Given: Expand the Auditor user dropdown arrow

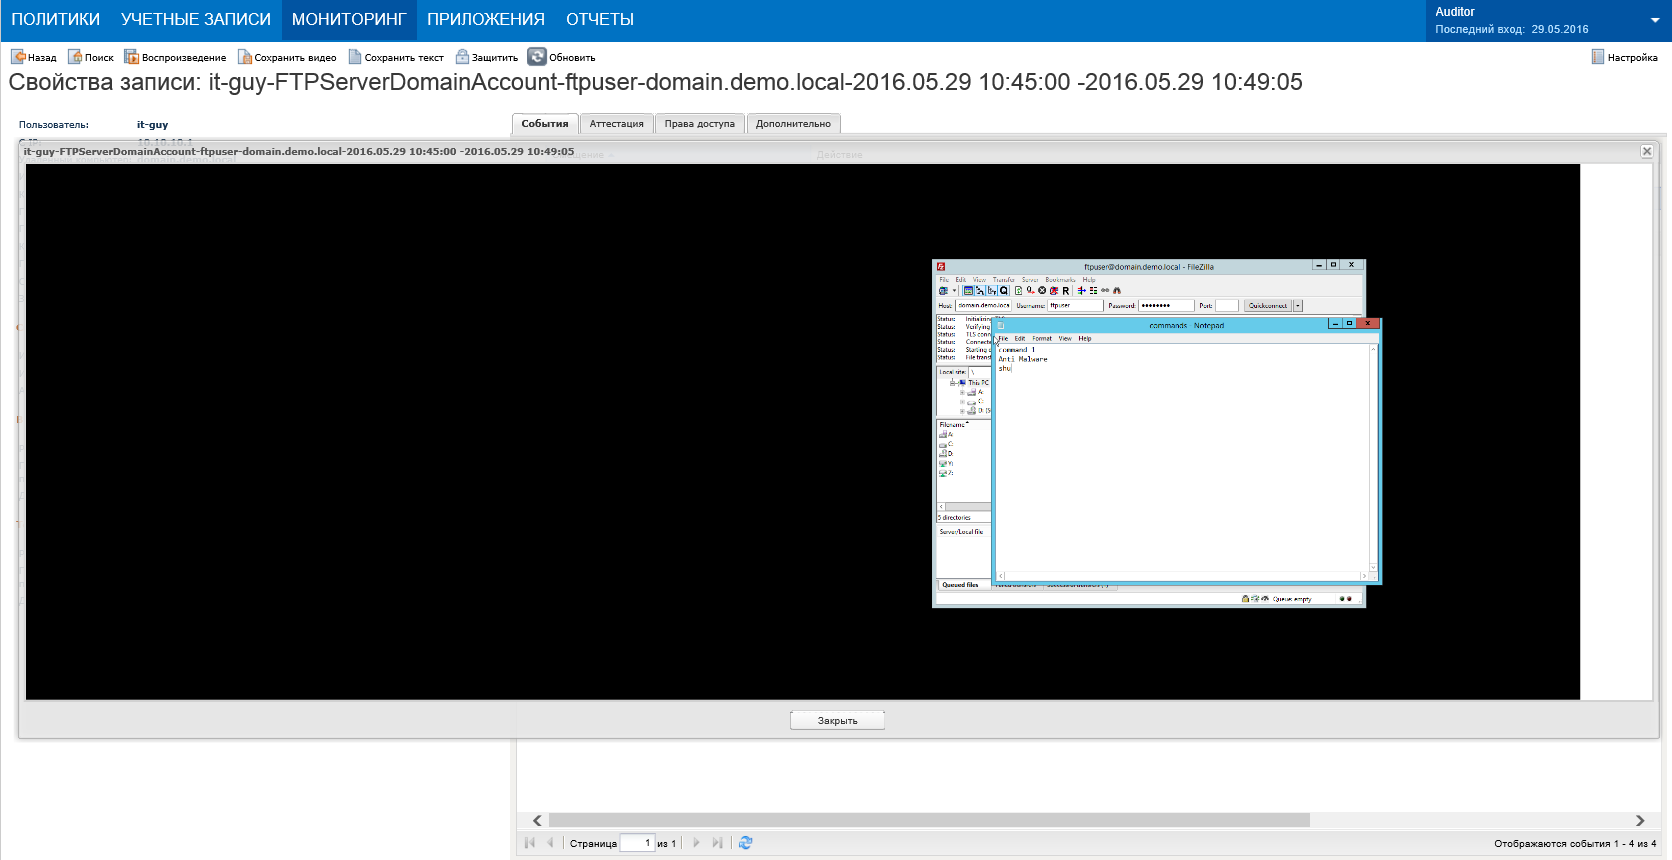Looking at the screenshot, I should (x=1655, y=21).
